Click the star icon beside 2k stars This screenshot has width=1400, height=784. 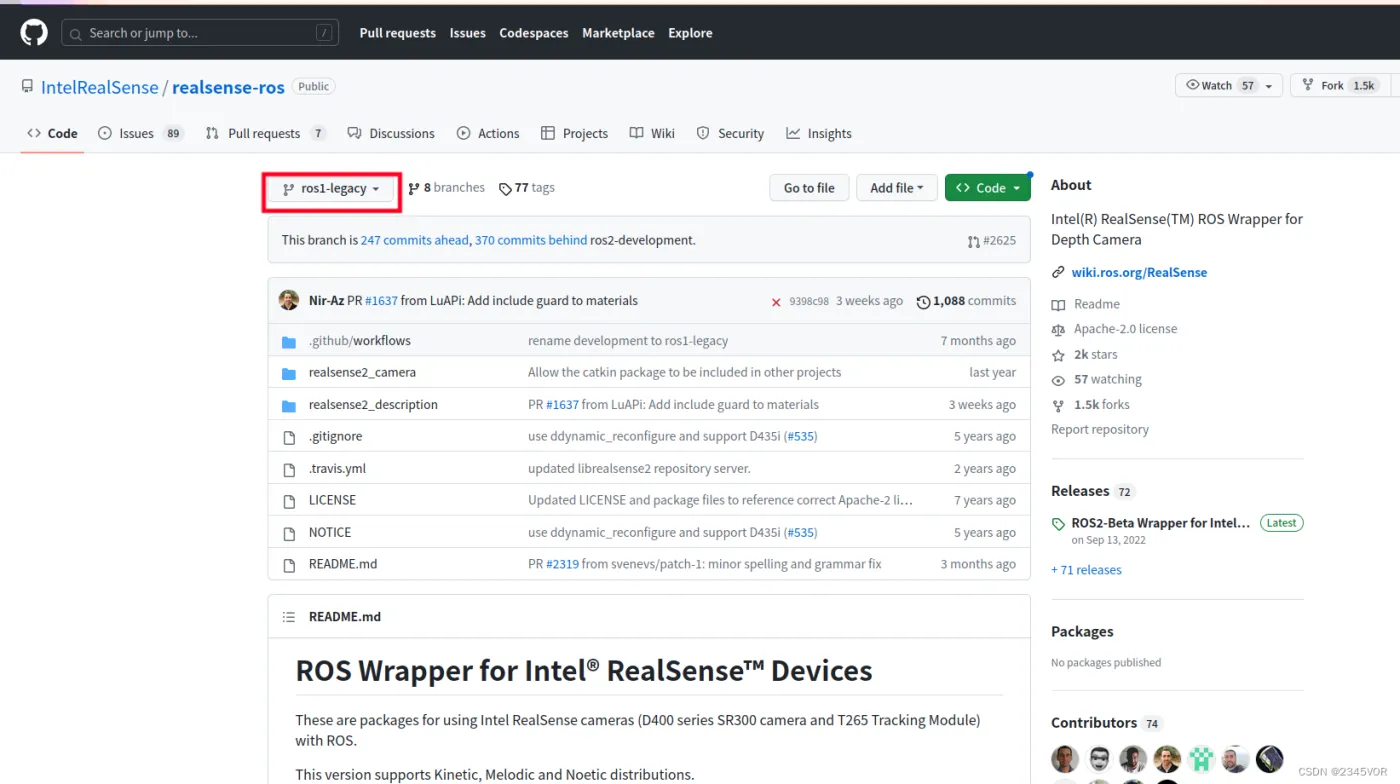coord(1058,355)
